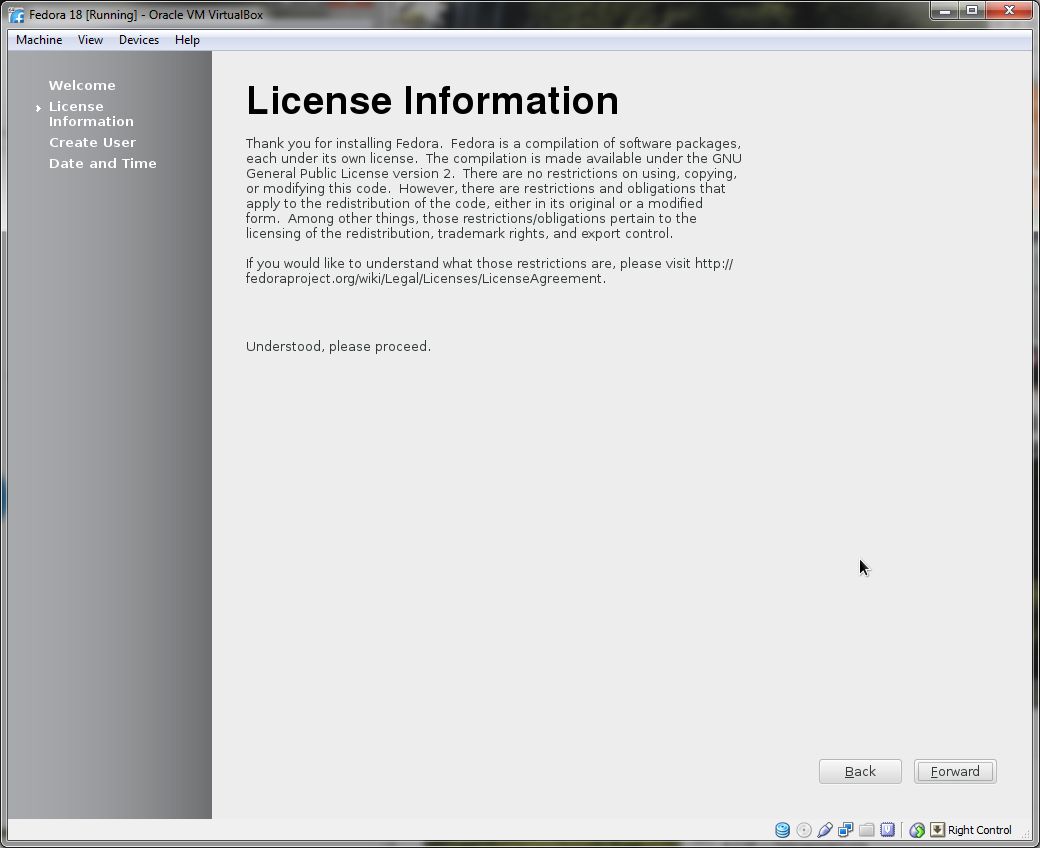Open the View menu
This screenshot has width=1040, height=848.
click(x=90, y=40)
